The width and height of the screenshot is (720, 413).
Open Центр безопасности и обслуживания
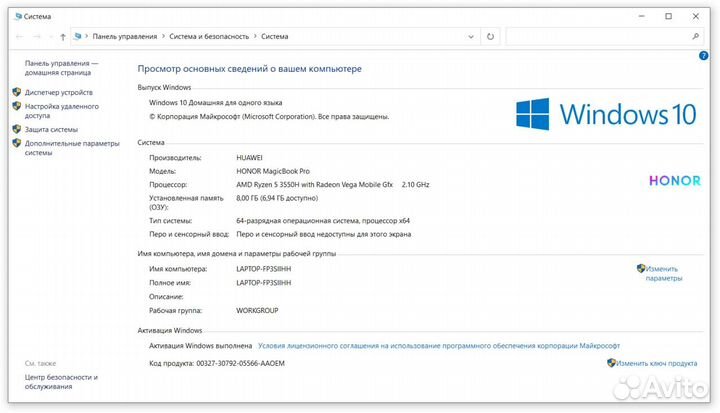point(61,382)
